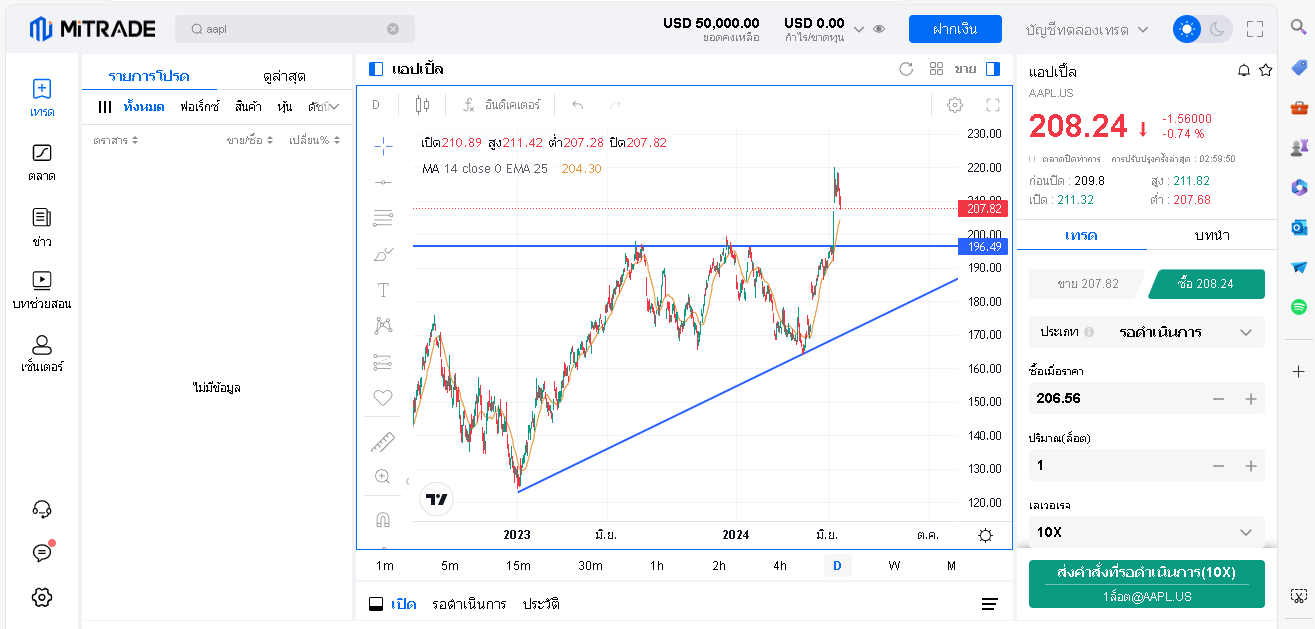Expand the demo account menu
This screenshot has height=629, width=1315.
tap(1086, 30)
